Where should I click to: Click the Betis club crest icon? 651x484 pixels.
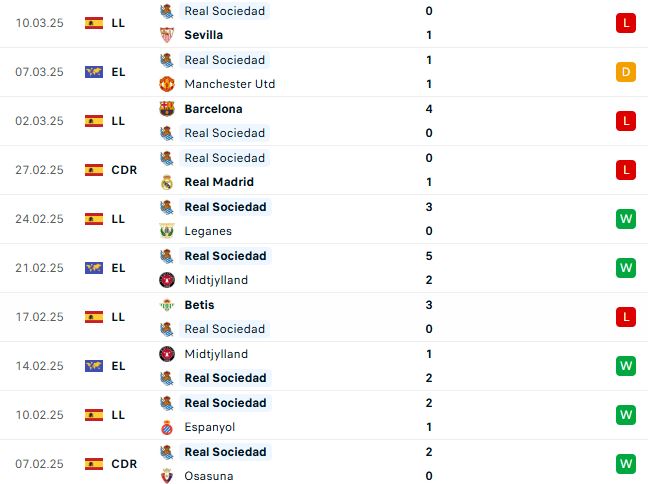tap(167, 305)
